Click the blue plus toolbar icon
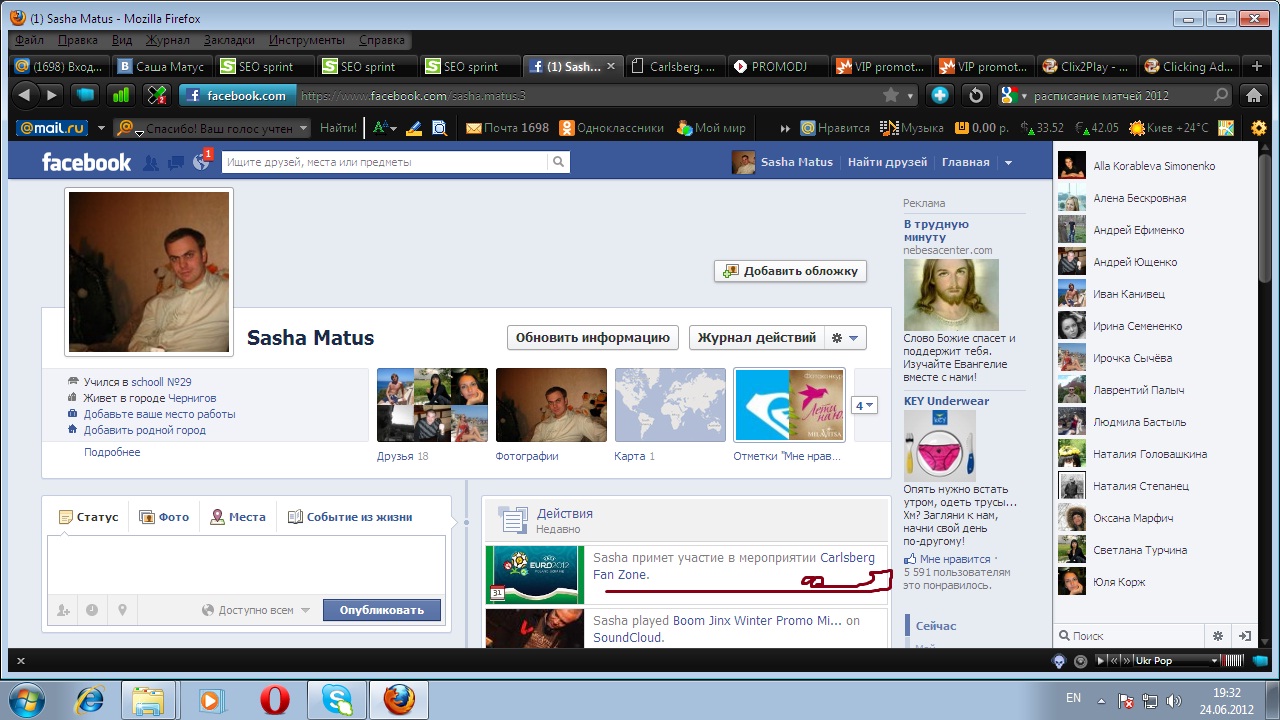The height and width of the screenshot is (720, 1280). [940, 95]
